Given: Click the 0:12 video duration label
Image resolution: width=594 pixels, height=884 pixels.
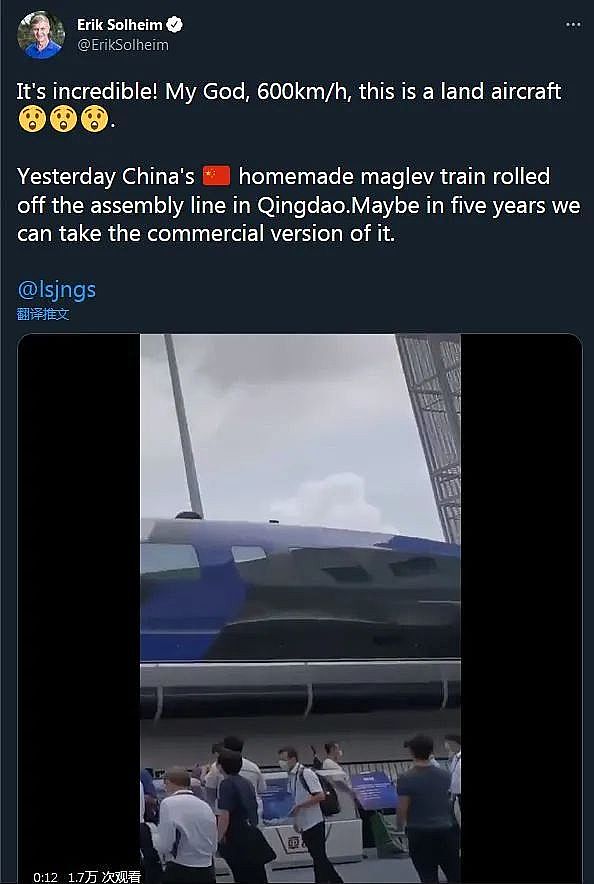Looking at the screenshot, I should pyautogui.click(x=45, y=877).
